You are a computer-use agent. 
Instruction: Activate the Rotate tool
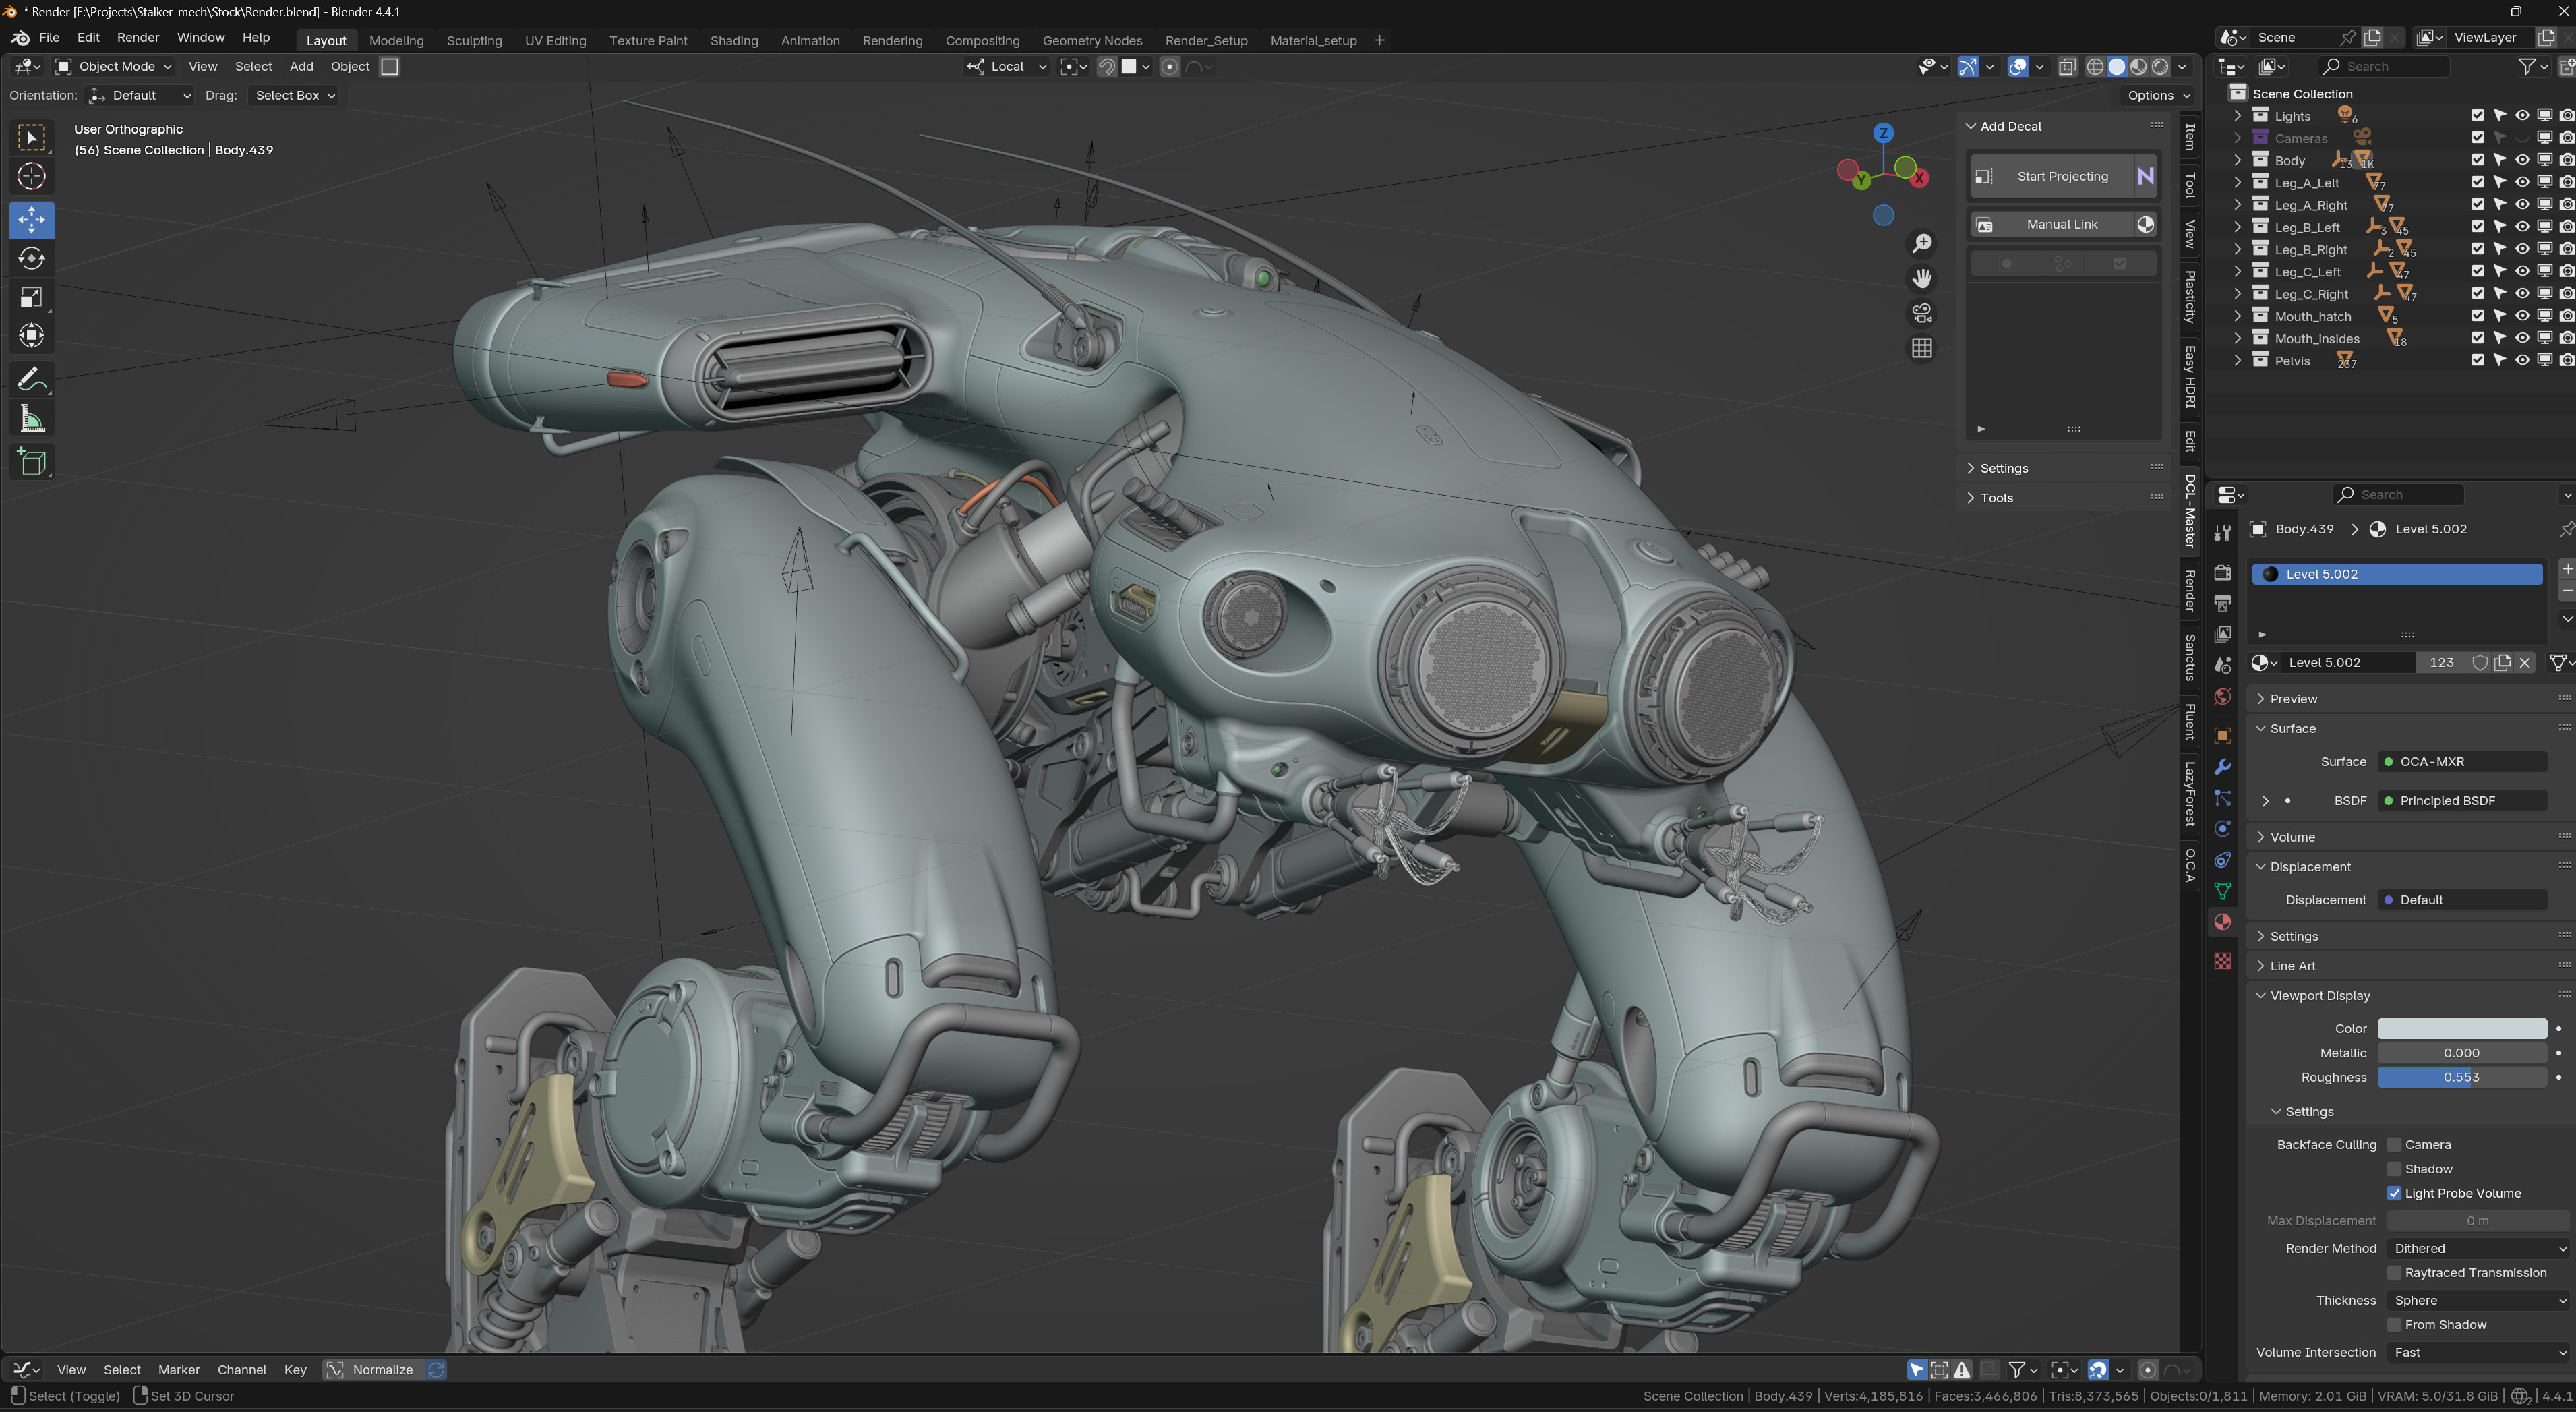tap(31, 258)
